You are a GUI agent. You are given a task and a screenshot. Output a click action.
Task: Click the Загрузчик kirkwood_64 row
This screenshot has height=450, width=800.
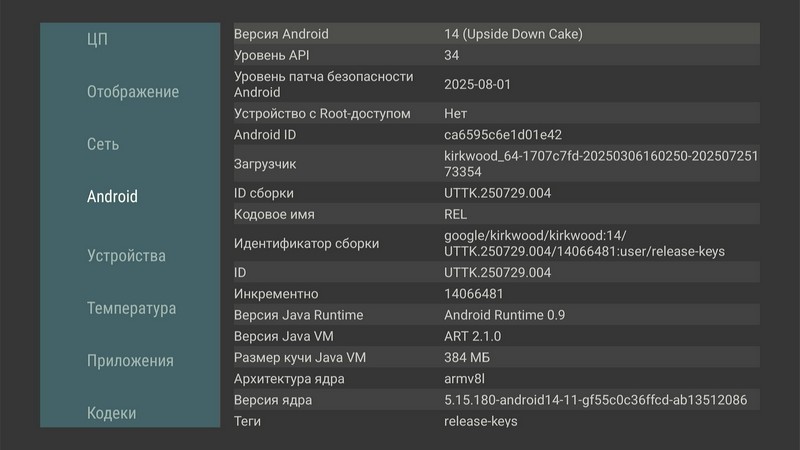point(496,164)
